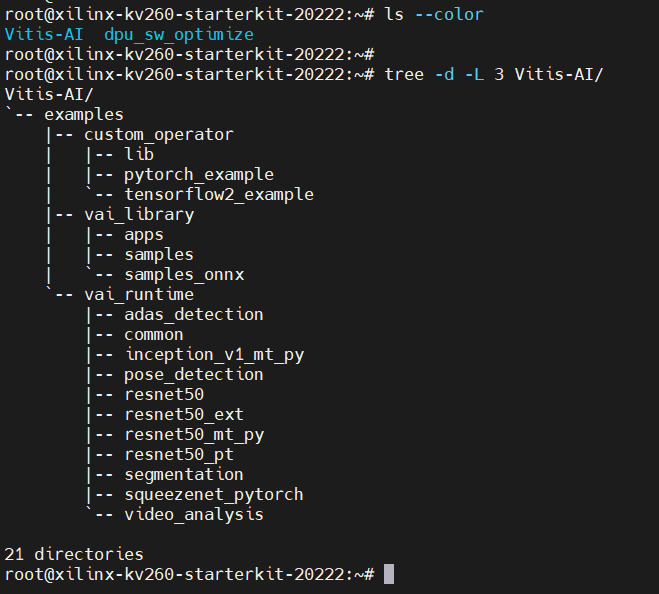Select samples_onnx in the tree
Screen dimensions: 659x594
(184, 275)
